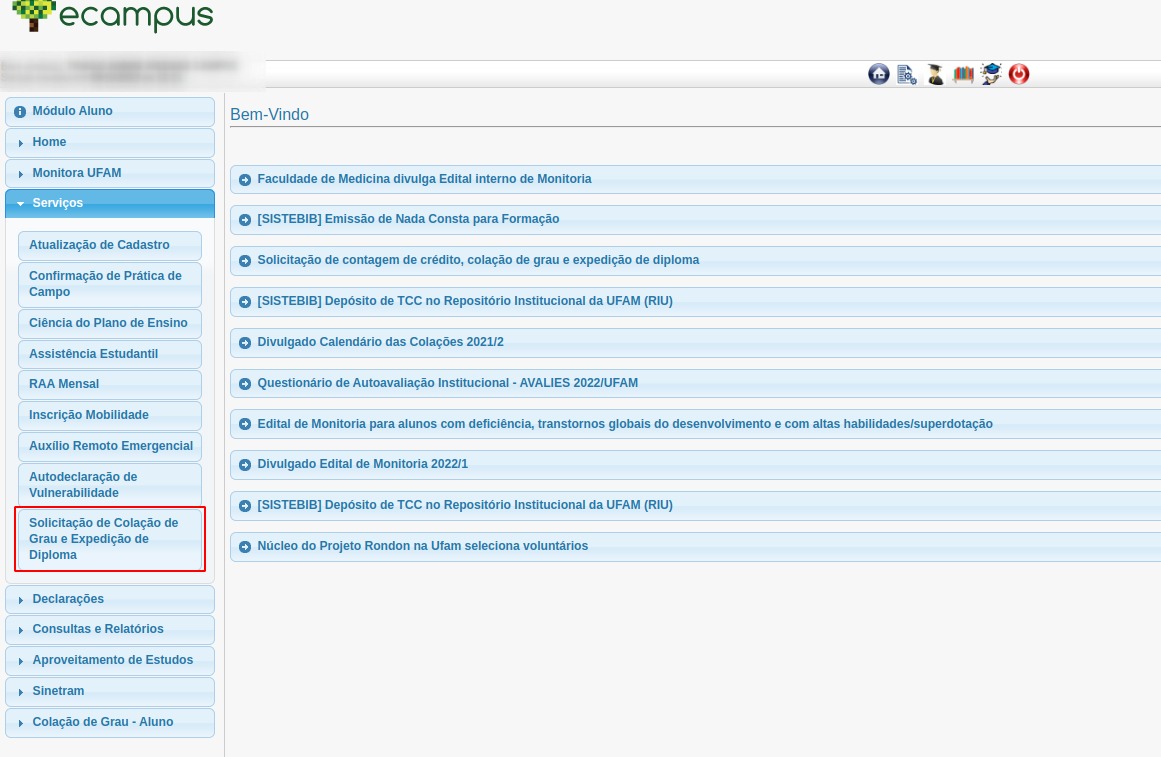The image size is (1161, 757).
Task: Click the home icon in top toolbar
Action: click(x=879, y=74)
